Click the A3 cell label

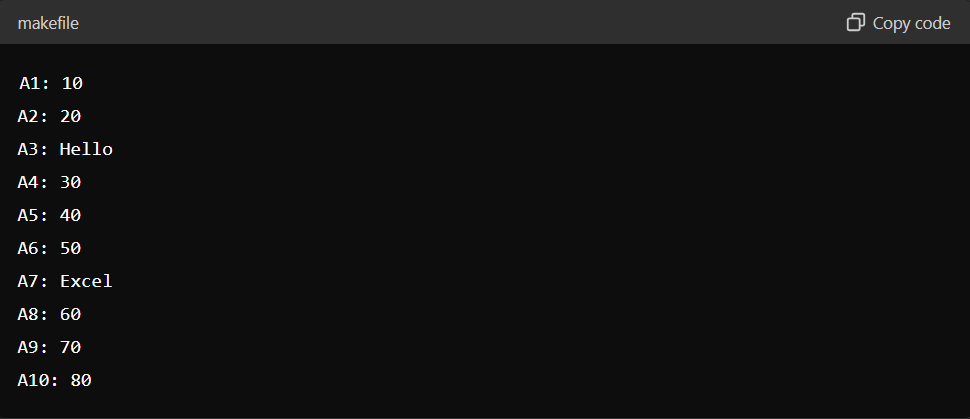pyautogui.click(x=28, y=149)
